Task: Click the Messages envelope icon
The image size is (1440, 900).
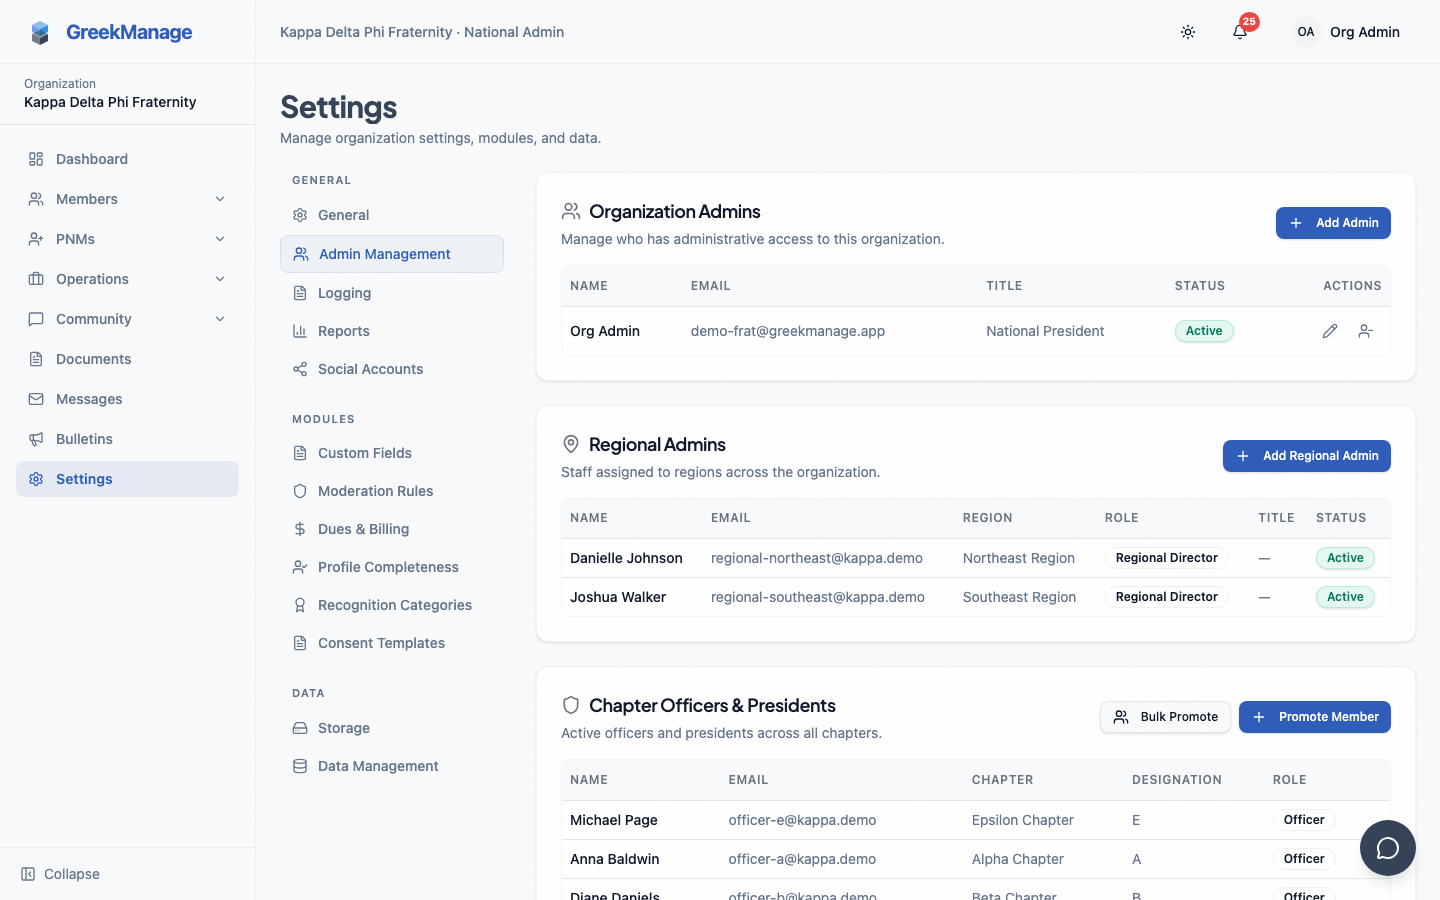Action: [36, 399]
